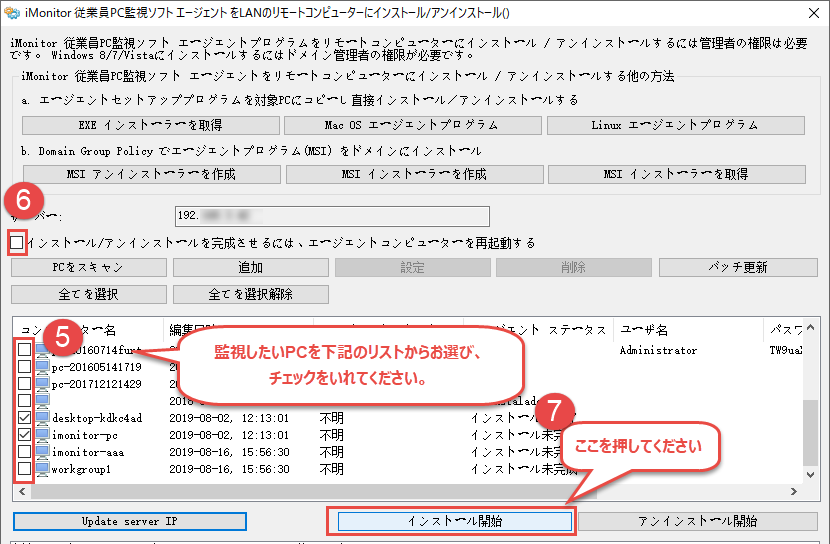Check the imonitor-aaa checkbox
The width and height of the screenshot is (830, 544).
coord(25,452)
